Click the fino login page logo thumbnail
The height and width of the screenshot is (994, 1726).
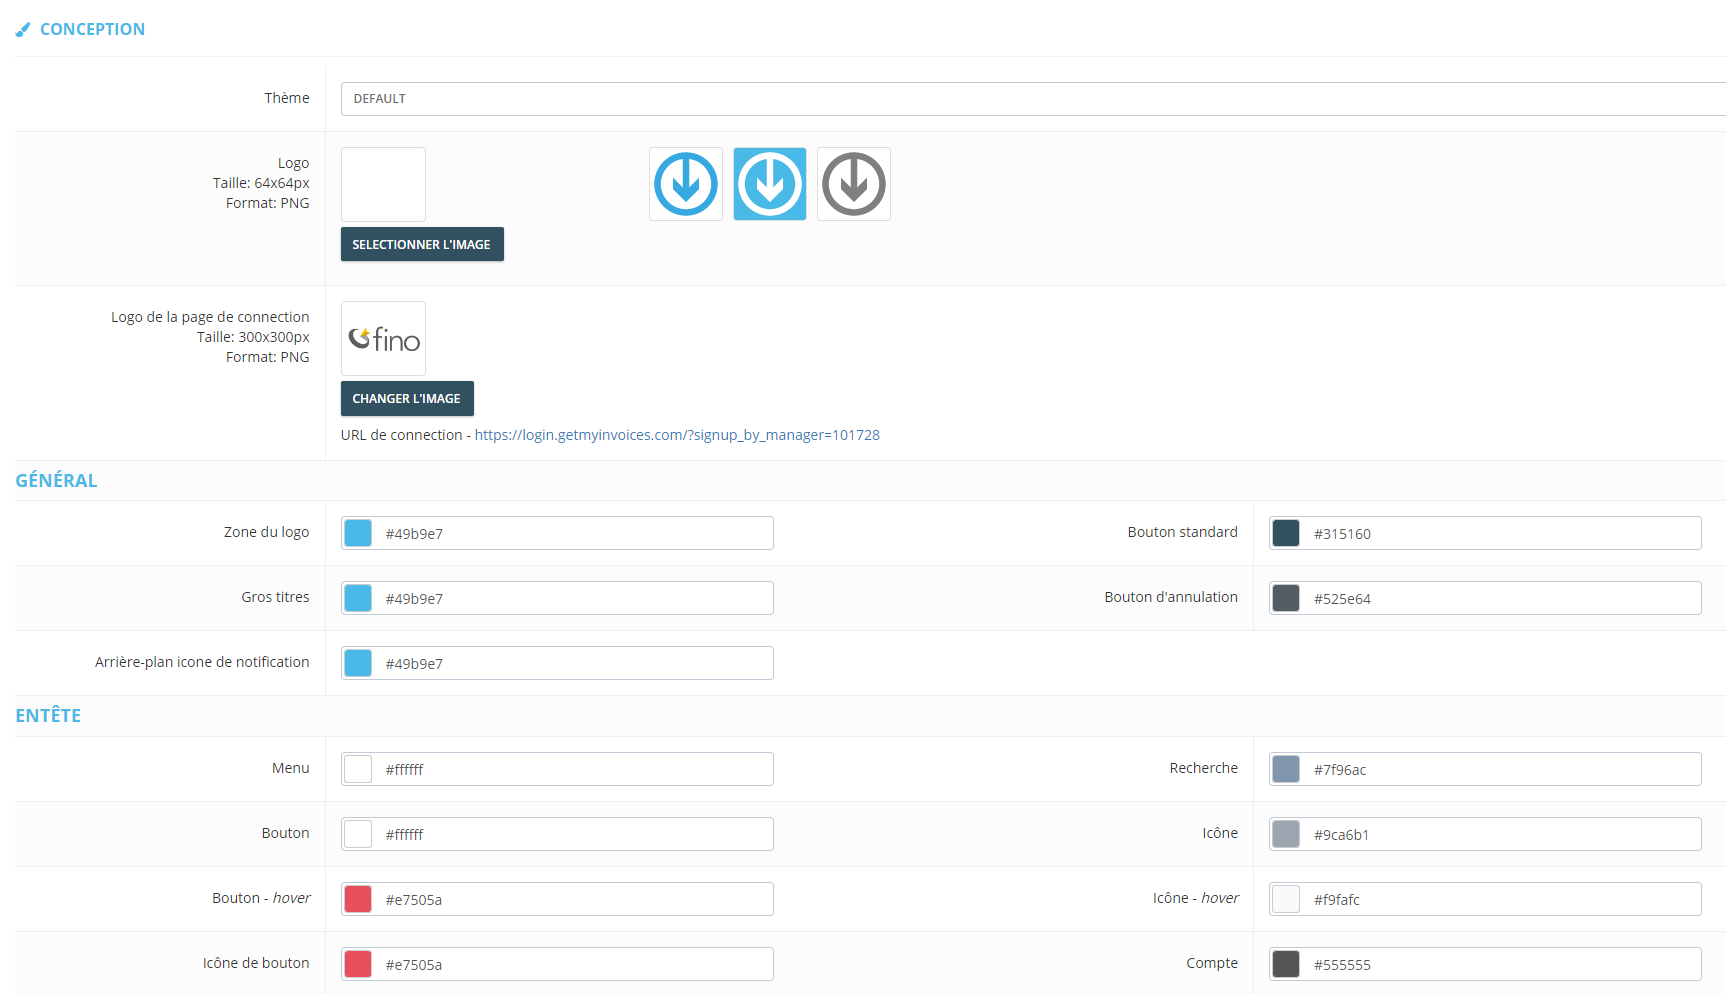pyautogui.click(x=383, y=339)
